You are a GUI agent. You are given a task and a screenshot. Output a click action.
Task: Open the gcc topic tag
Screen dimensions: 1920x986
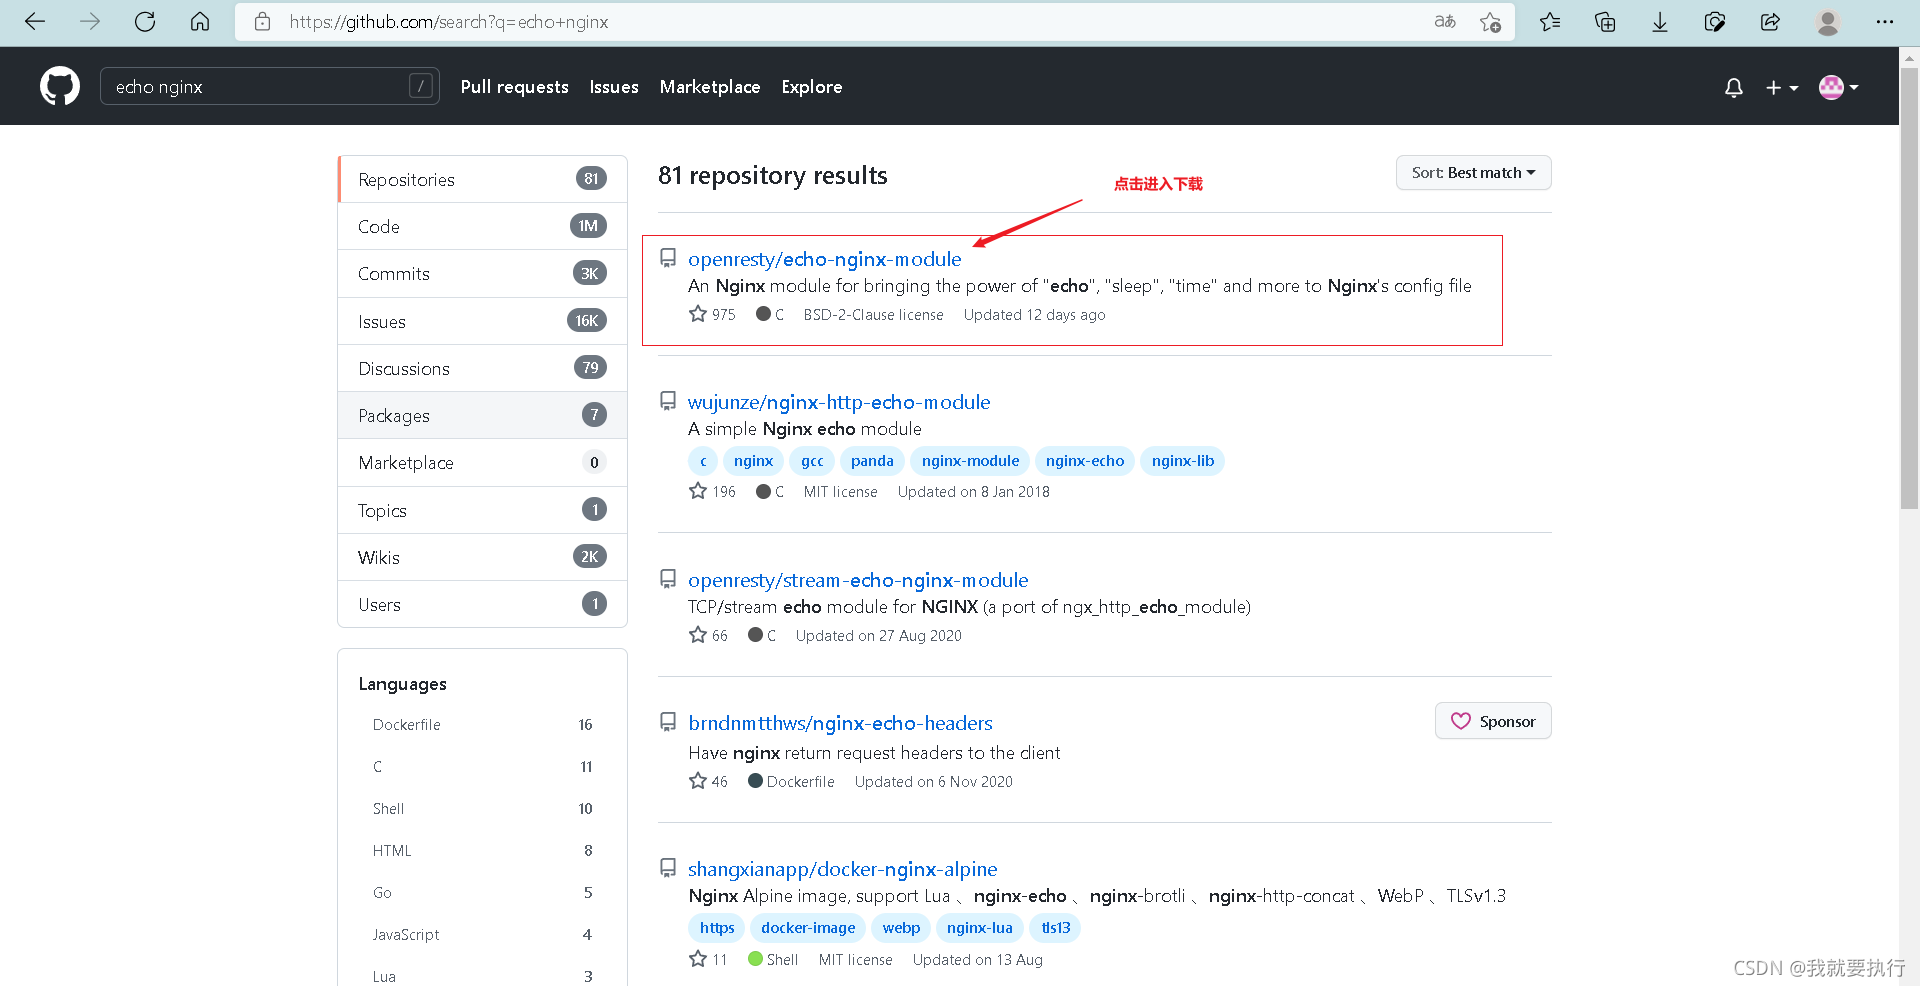click(812, 461)
